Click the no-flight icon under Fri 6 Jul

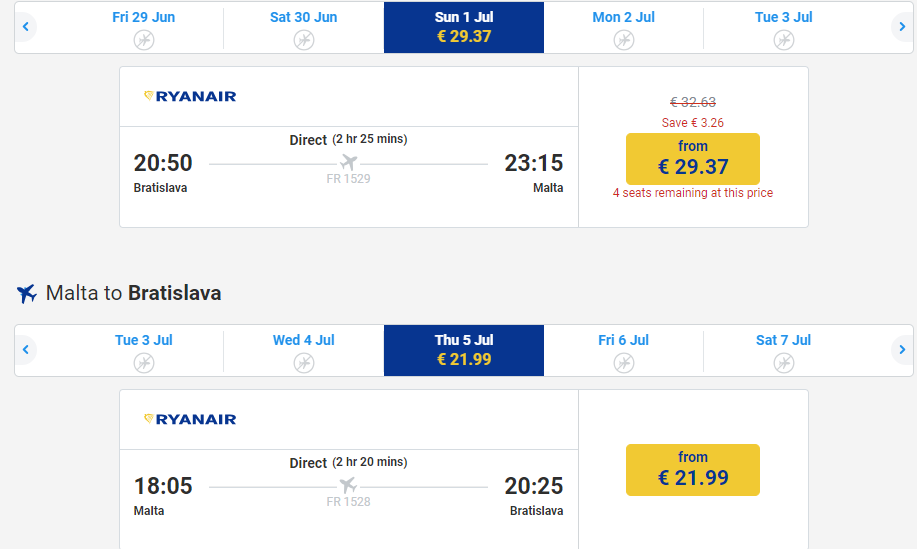(624, 363)
